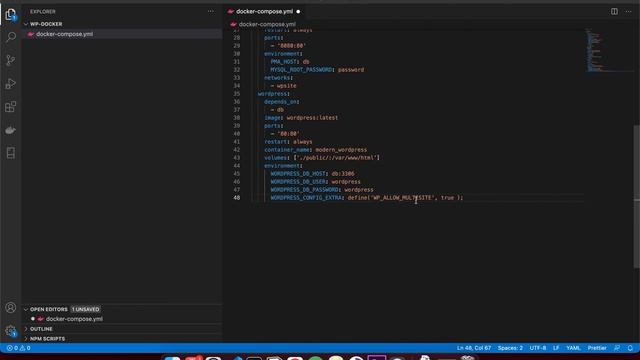Viewport: 640px width, 360px height.
Task: Click the PMA_HOST: db line
Action: point(290,62)
